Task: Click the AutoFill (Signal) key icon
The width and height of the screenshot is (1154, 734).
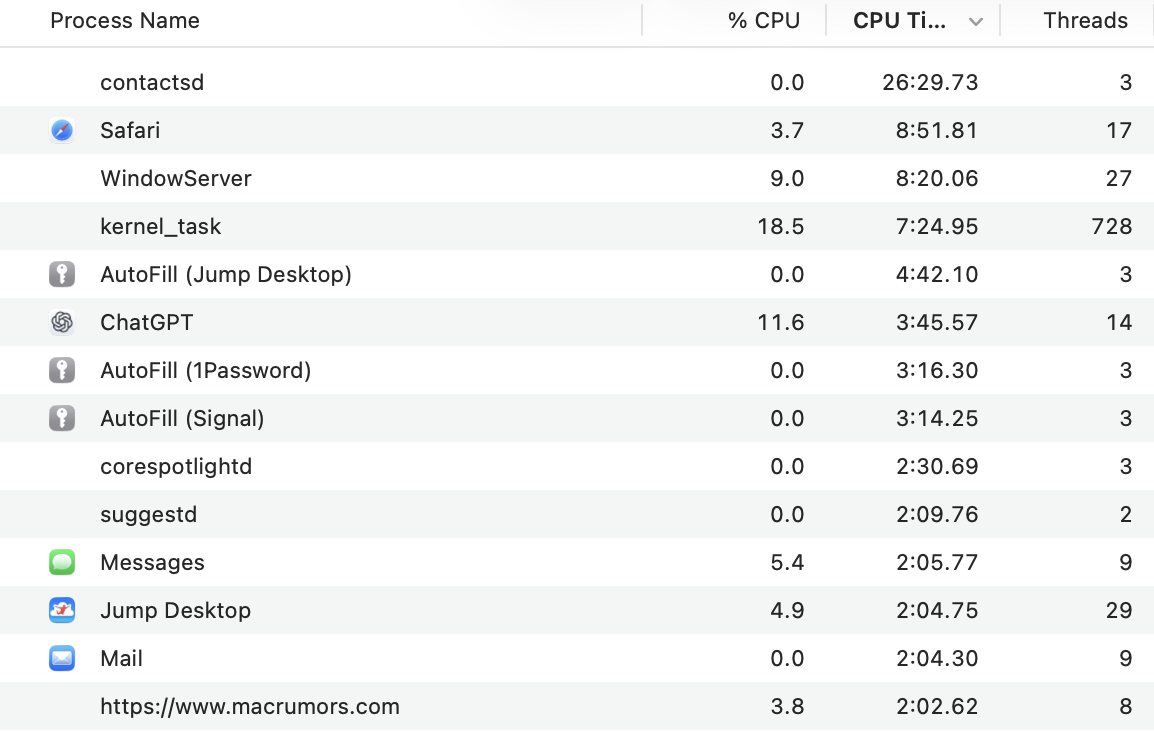Action: point(62,418)
